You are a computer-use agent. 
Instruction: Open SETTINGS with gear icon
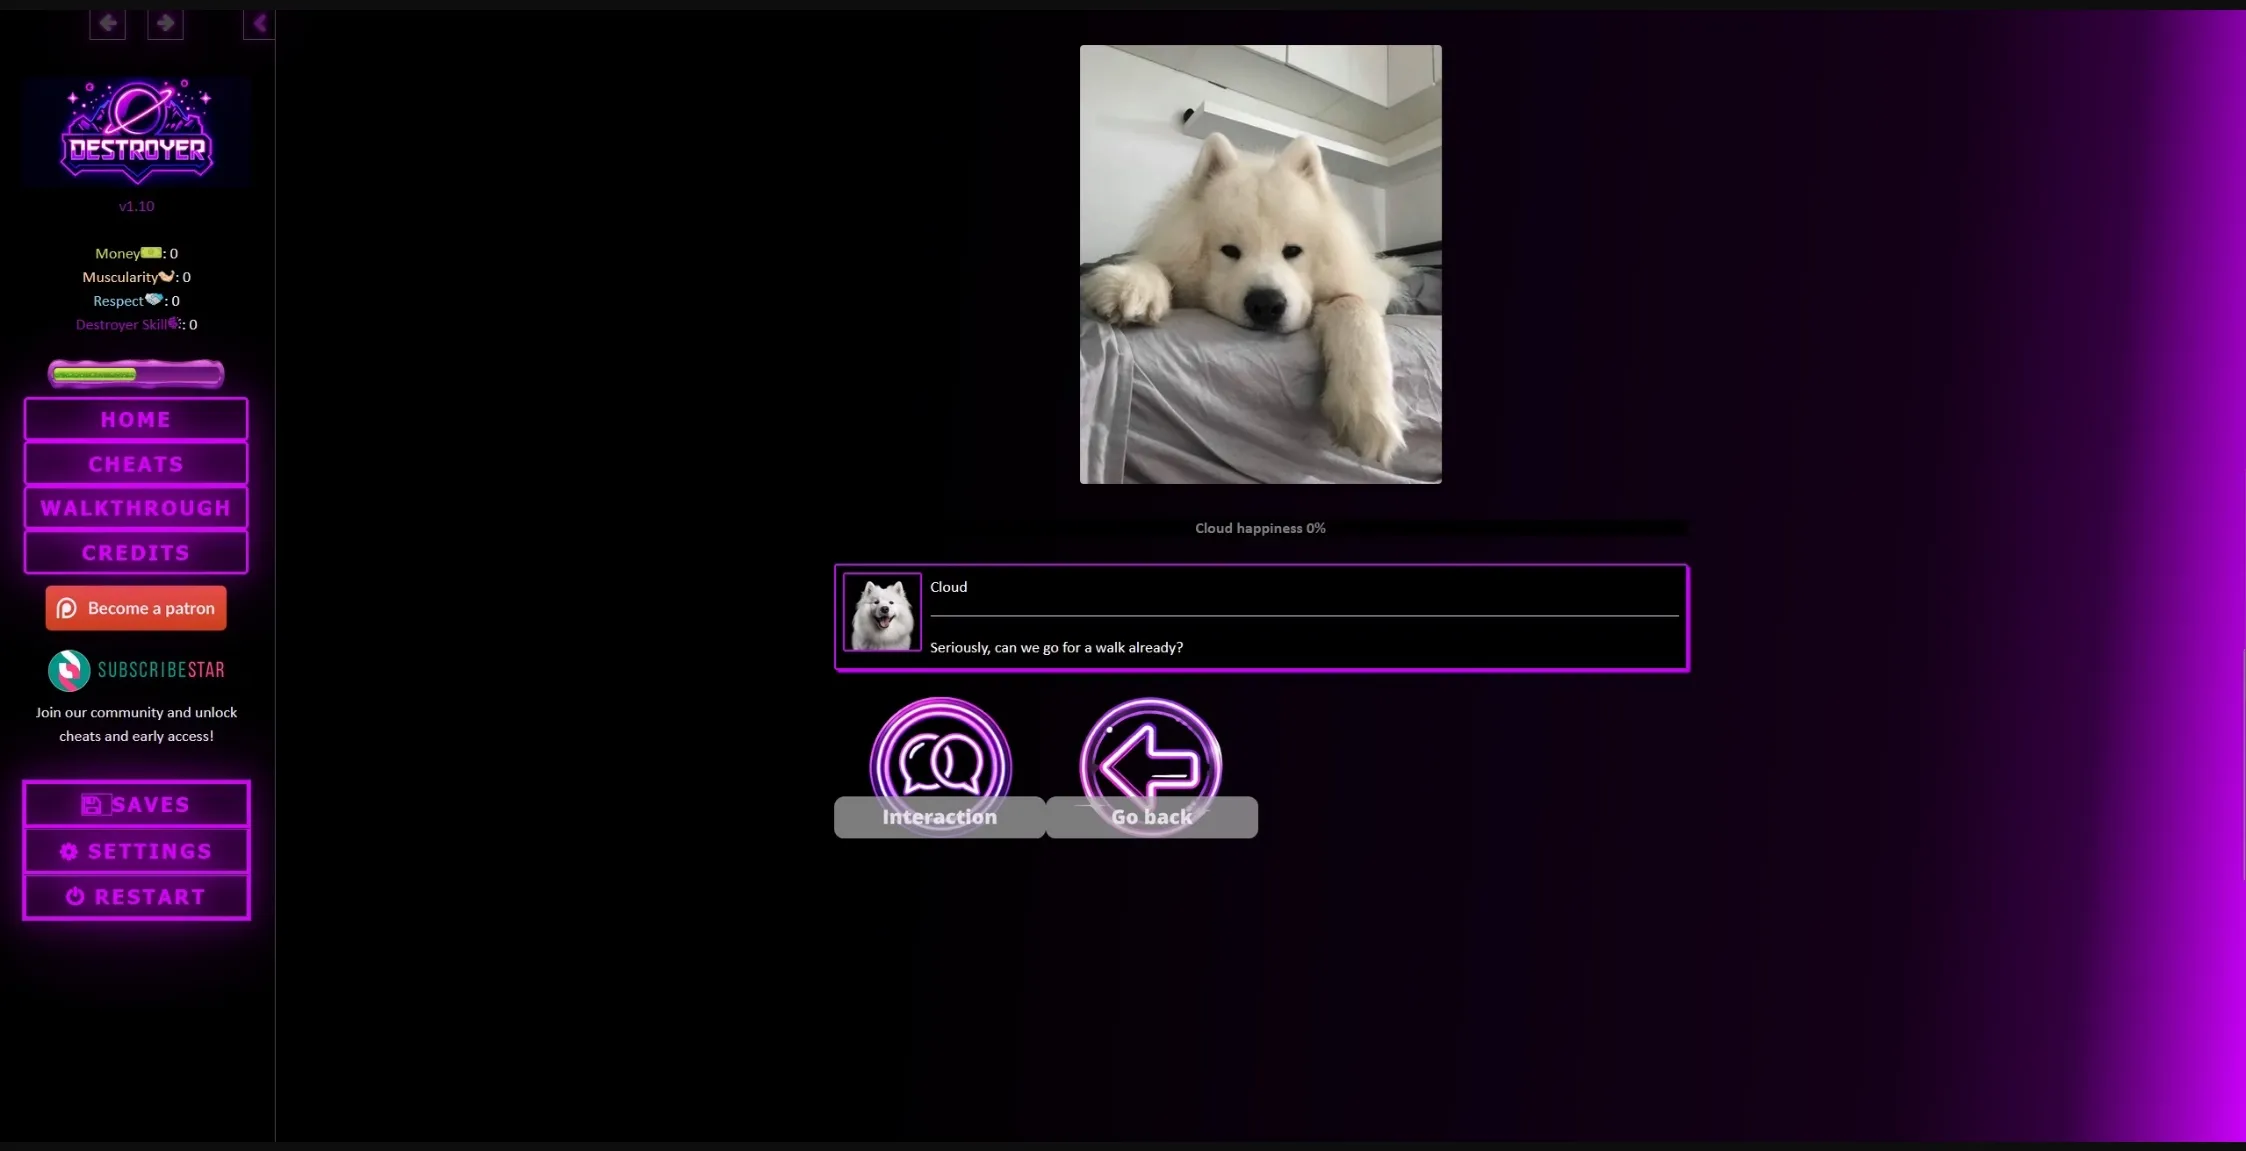pyautogui.click(x=136, y=851)
